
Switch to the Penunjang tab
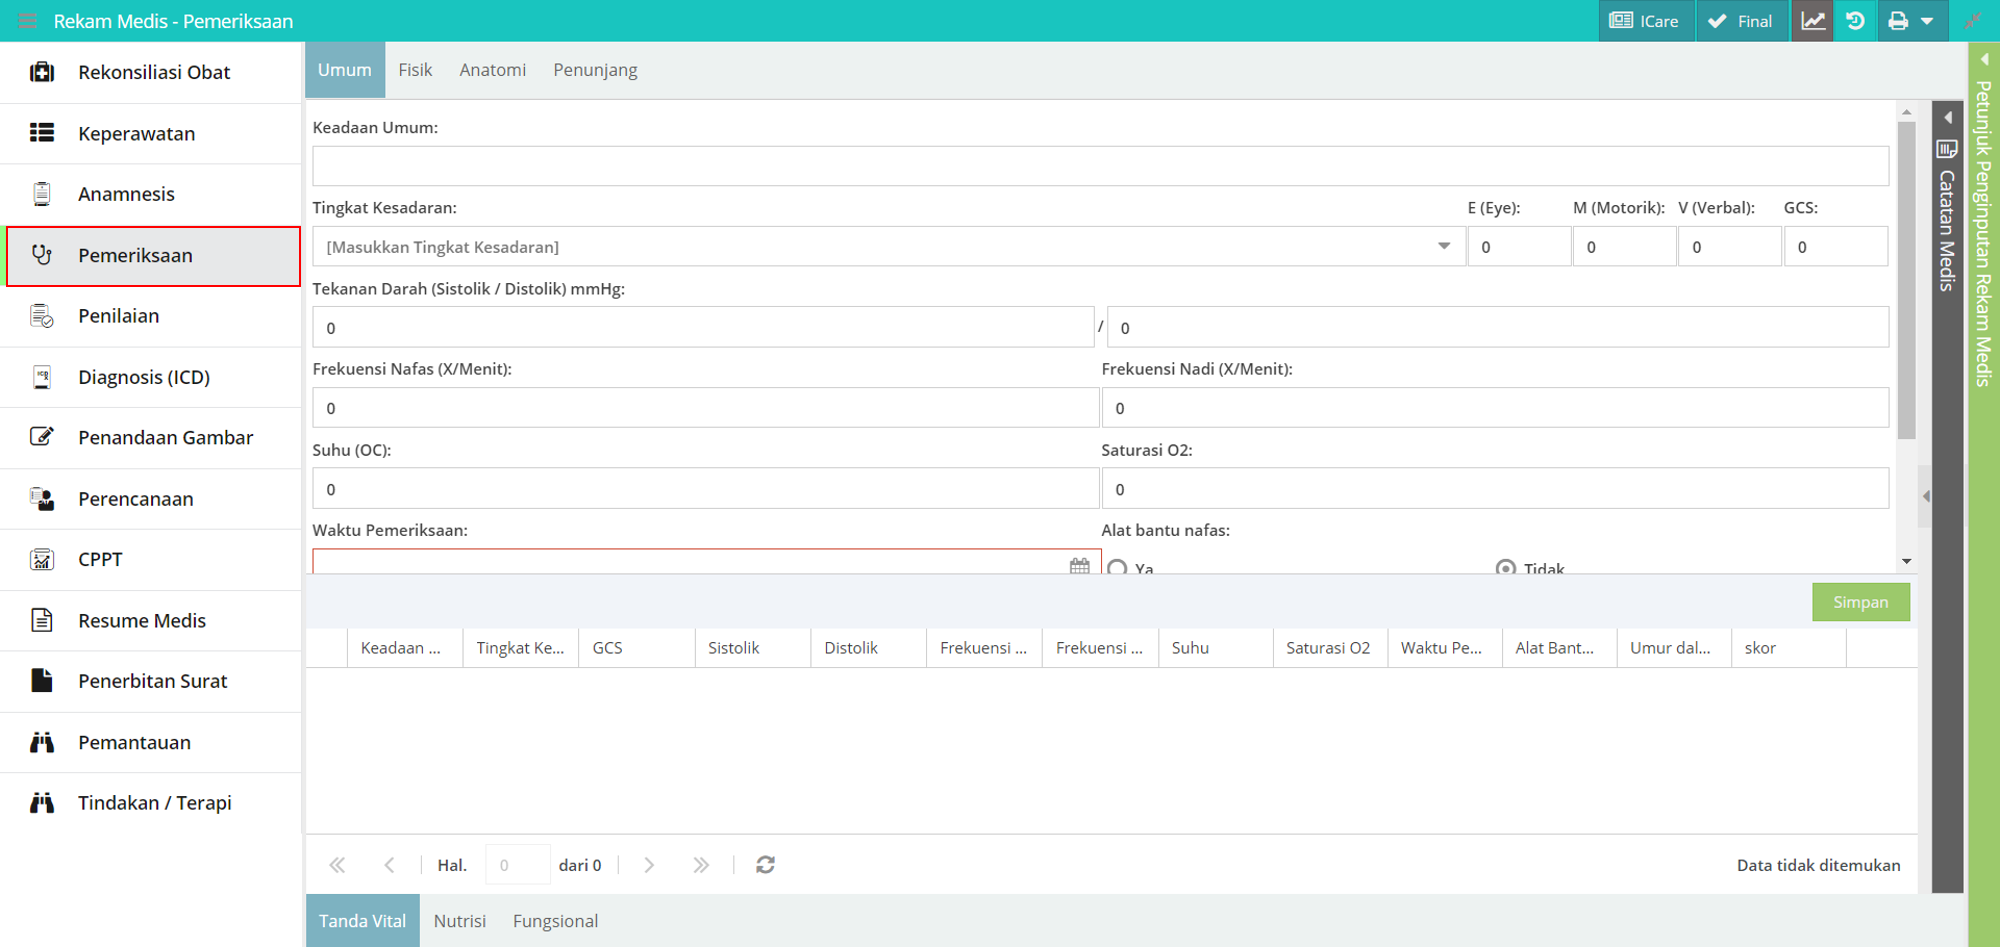(x=595, y=70)
